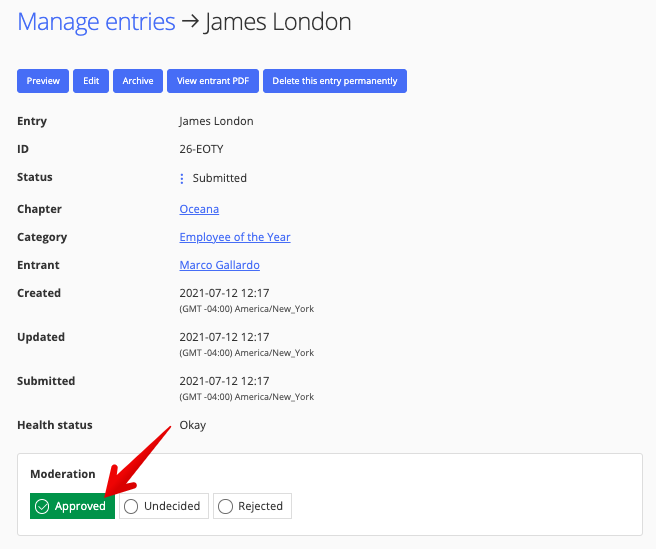This screenshot has height=549, width=656.
Task: Click the Preview button
Action: coord(43,81)
